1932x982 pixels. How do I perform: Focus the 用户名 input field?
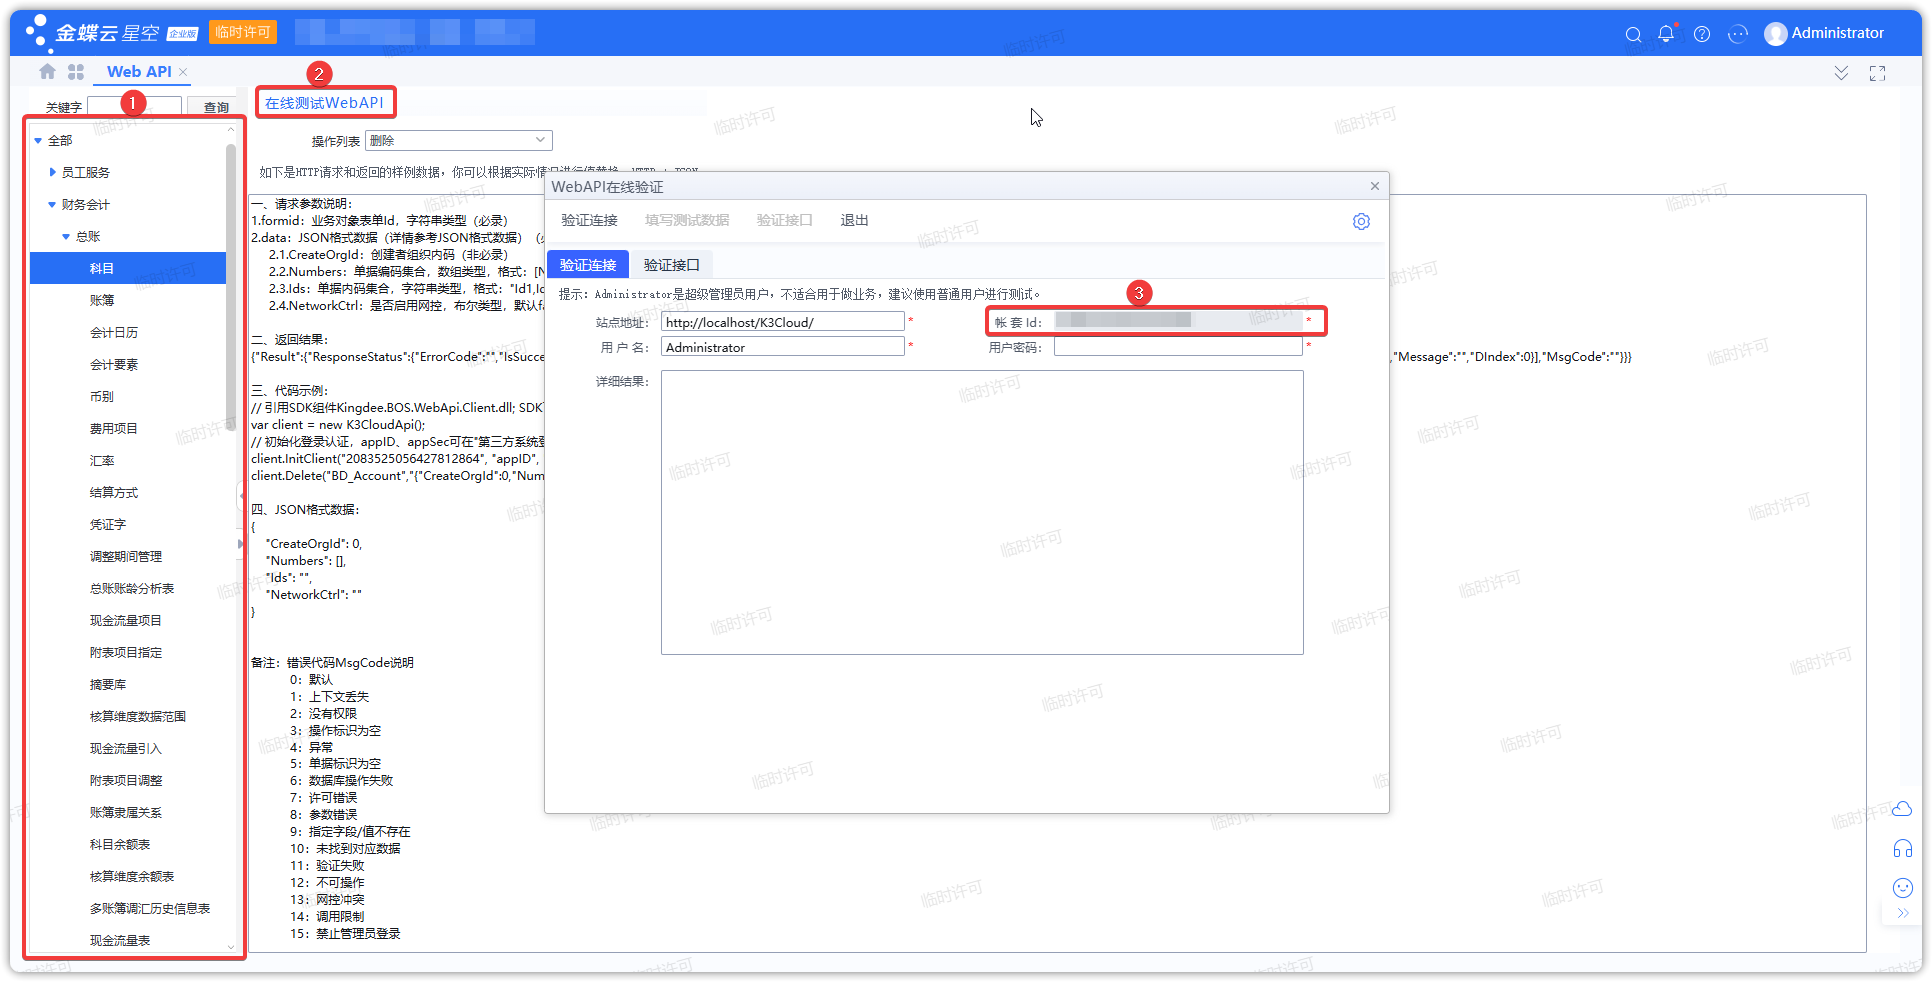tap(783, 347)
